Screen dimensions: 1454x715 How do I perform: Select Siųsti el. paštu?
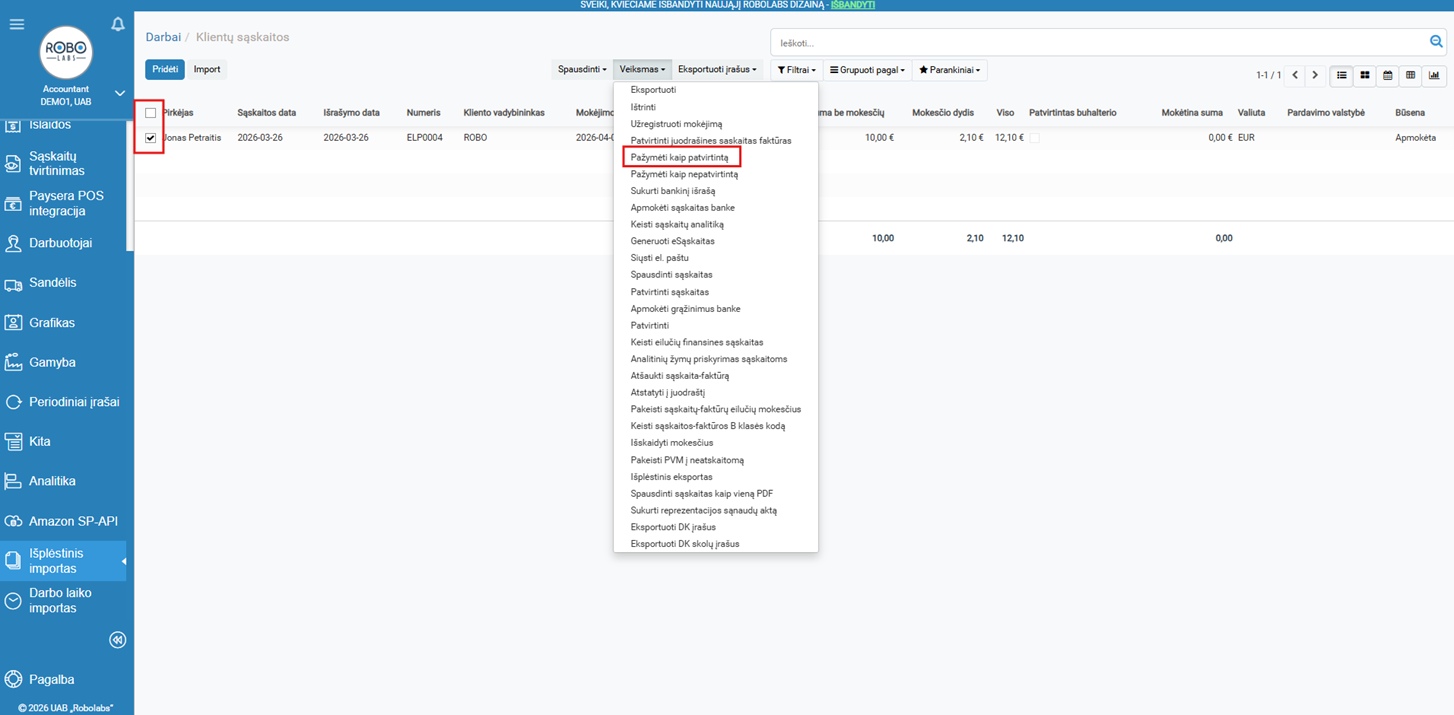659,258
